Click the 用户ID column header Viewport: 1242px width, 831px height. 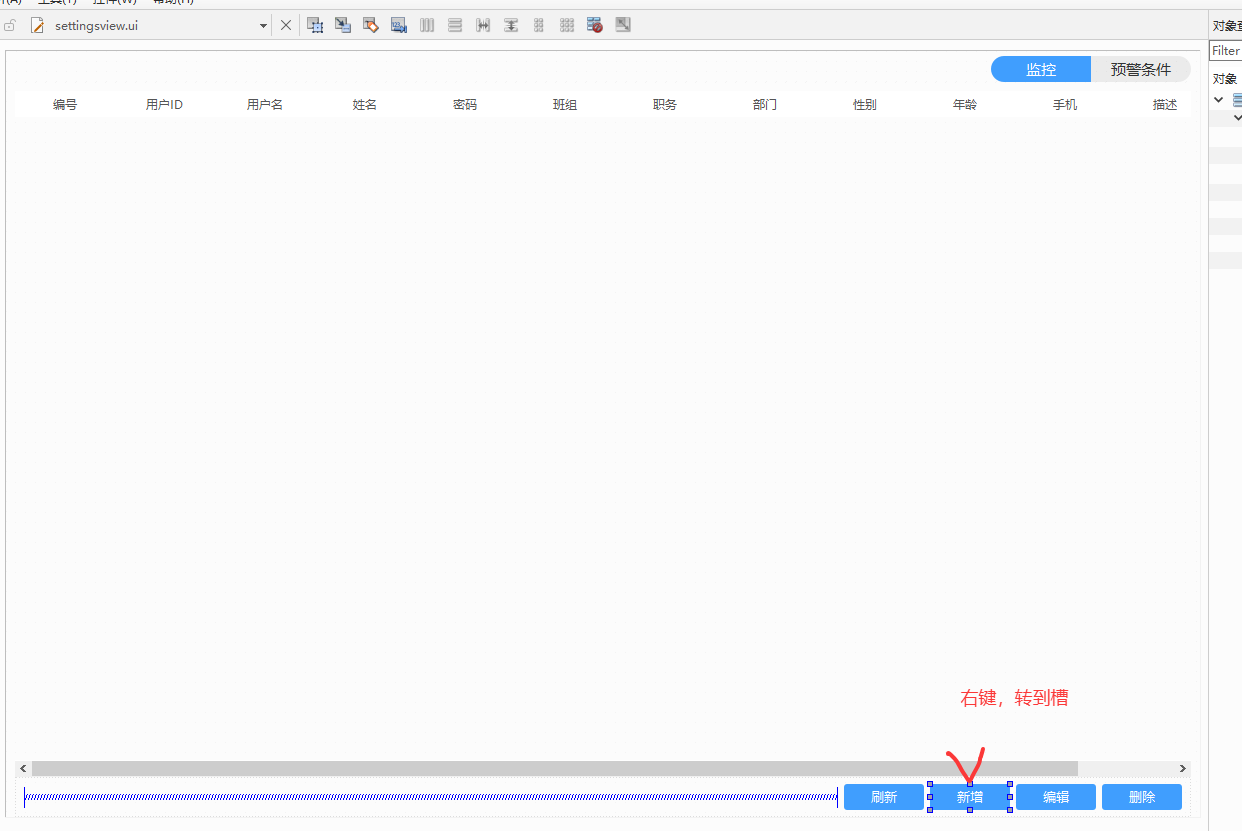pyautogui.click(x=165, y=104)
